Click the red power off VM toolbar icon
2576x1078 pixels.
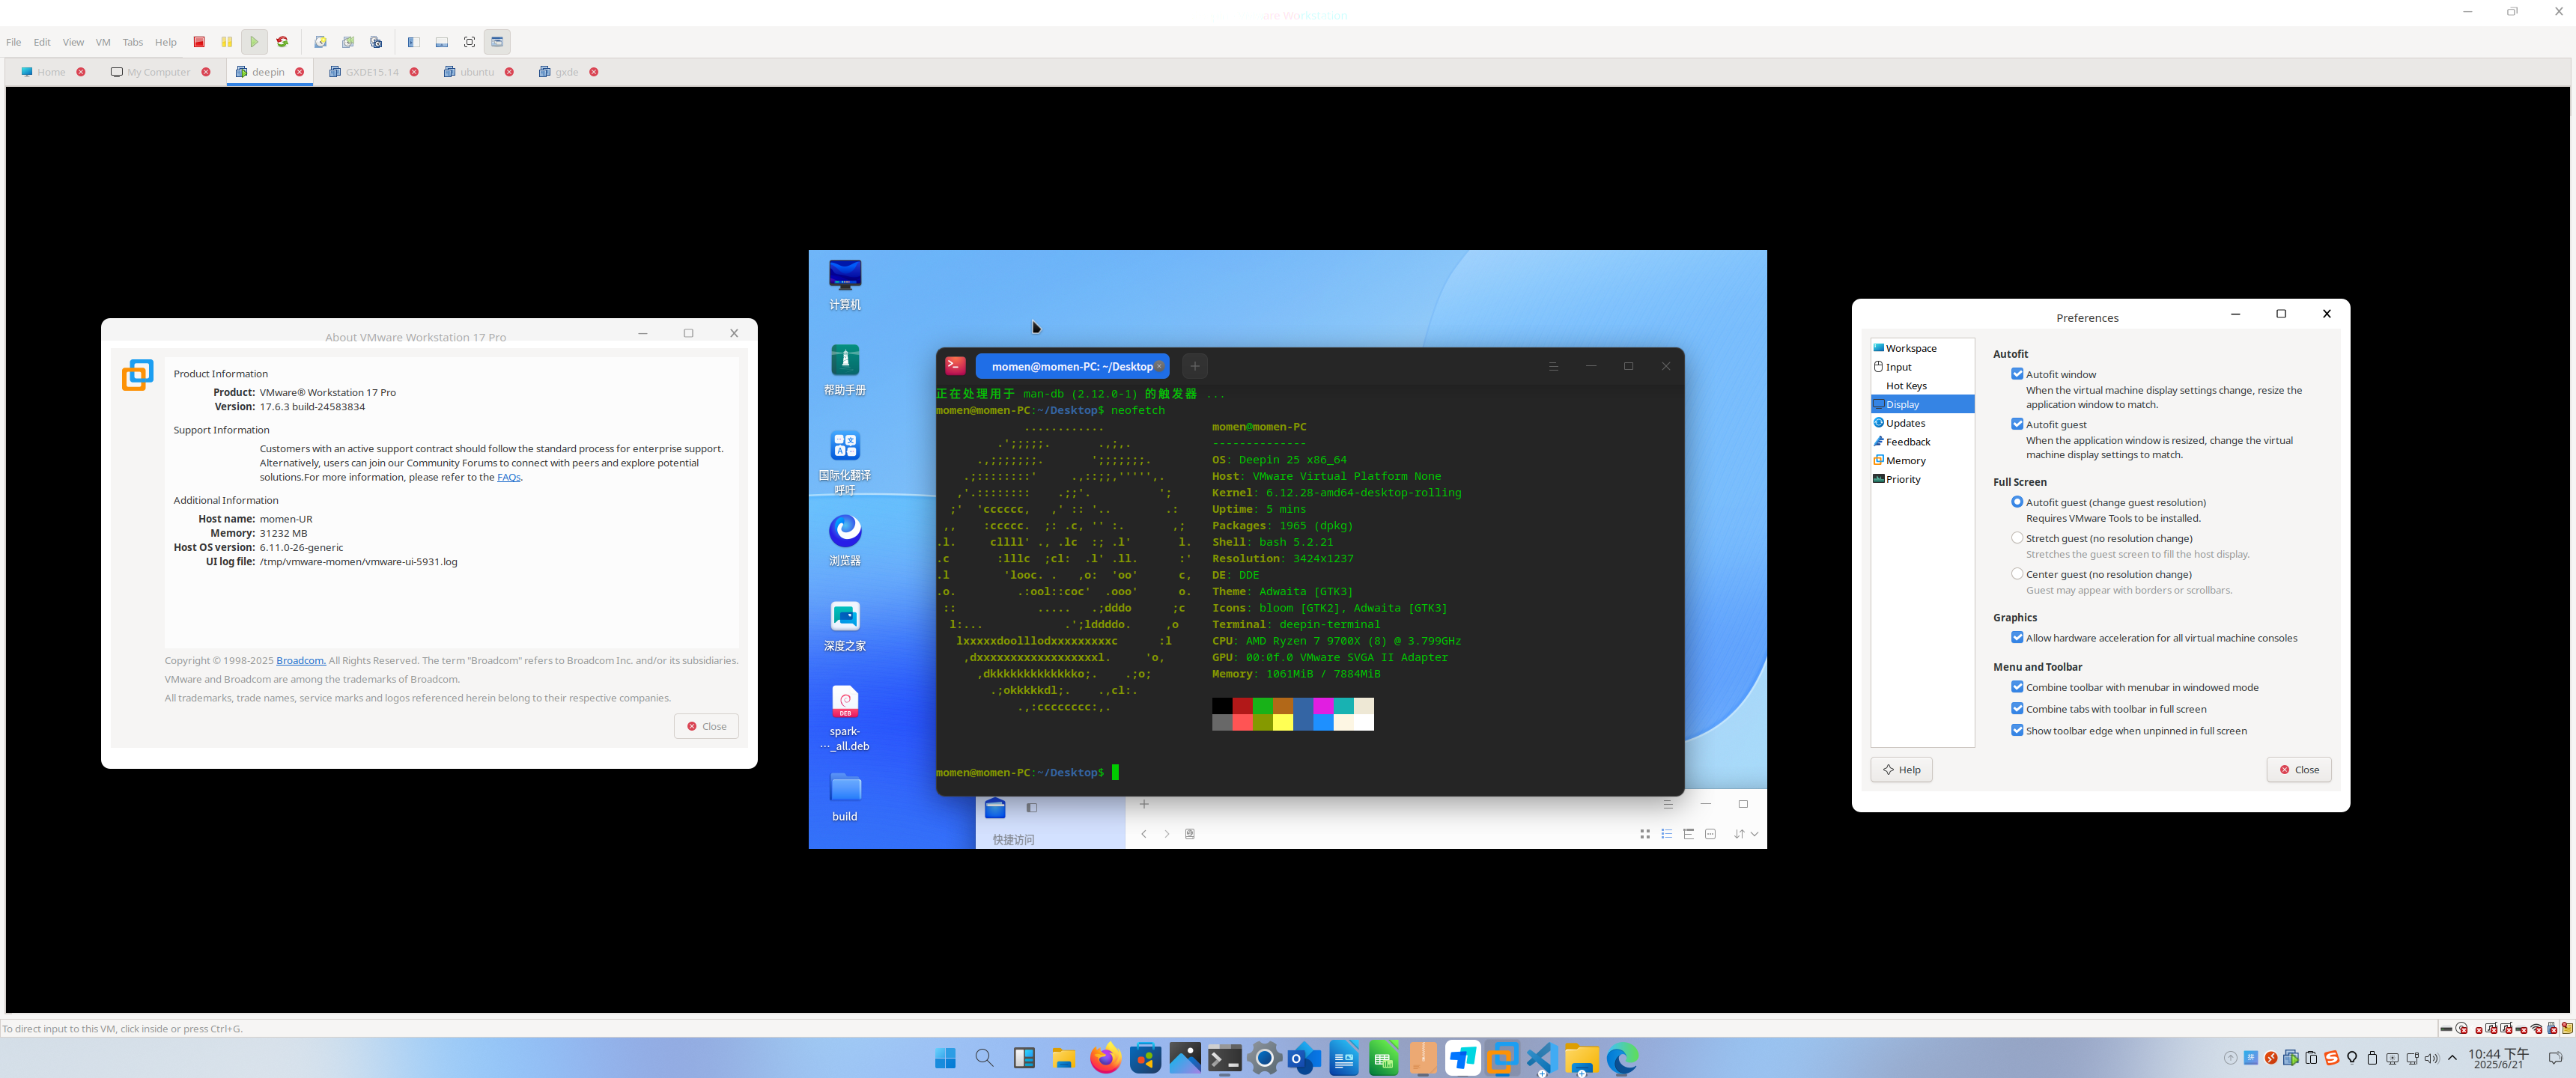pyautogui.click(x=199, y=42)
